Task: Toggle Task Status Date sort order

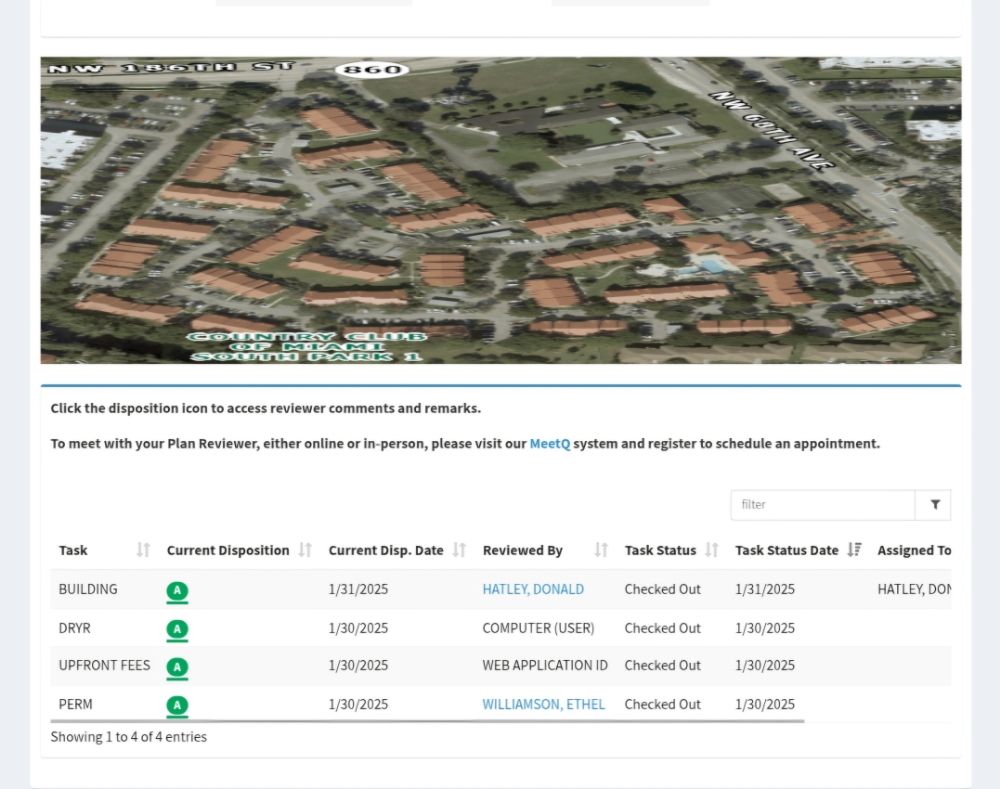Action: coord(854,550)
